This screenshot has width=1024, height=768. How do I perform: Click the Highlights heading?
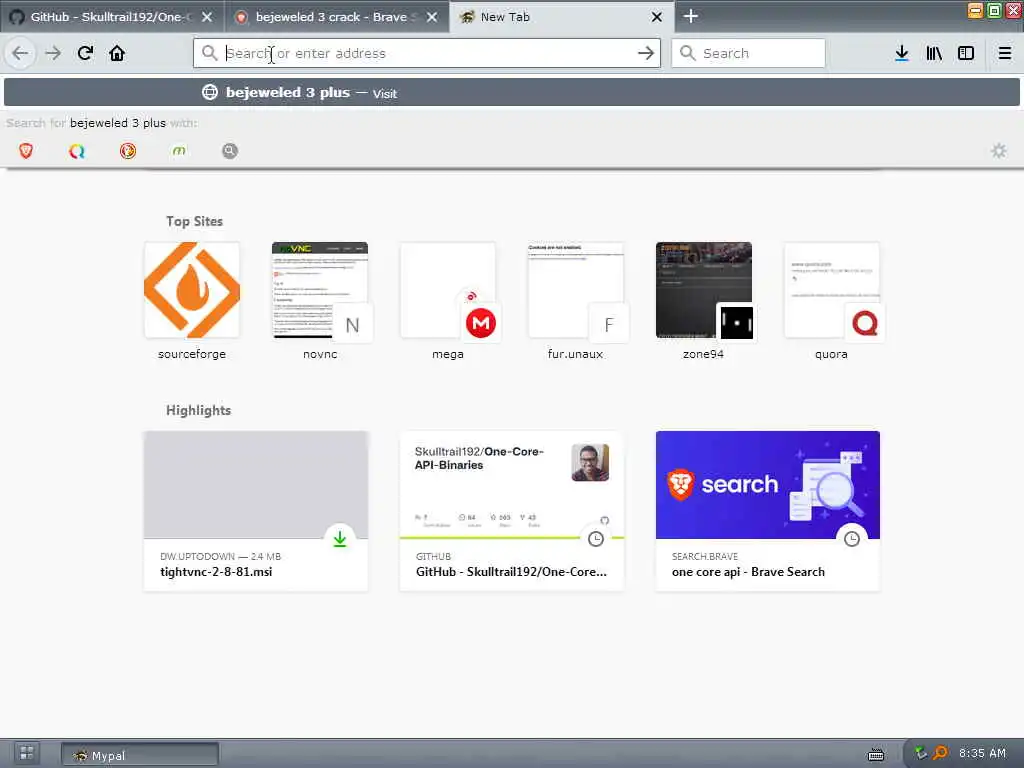tap(199, 410)
